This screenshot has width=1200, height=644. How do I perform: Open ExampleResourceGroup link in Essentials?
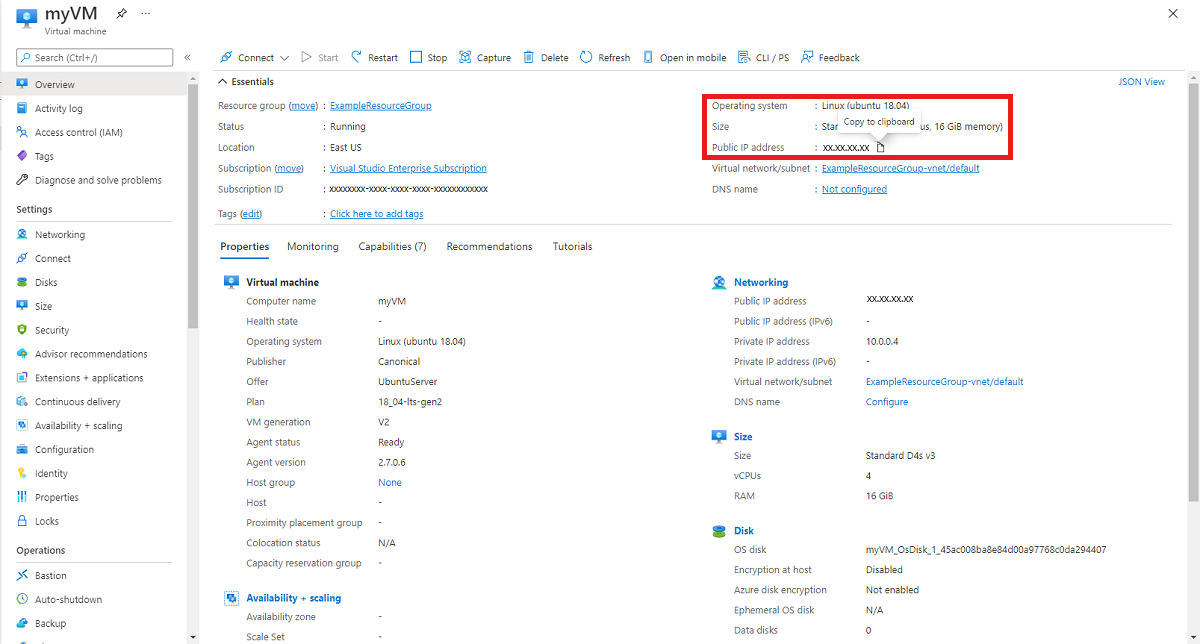pyautogui.click(x=381, y=106)
